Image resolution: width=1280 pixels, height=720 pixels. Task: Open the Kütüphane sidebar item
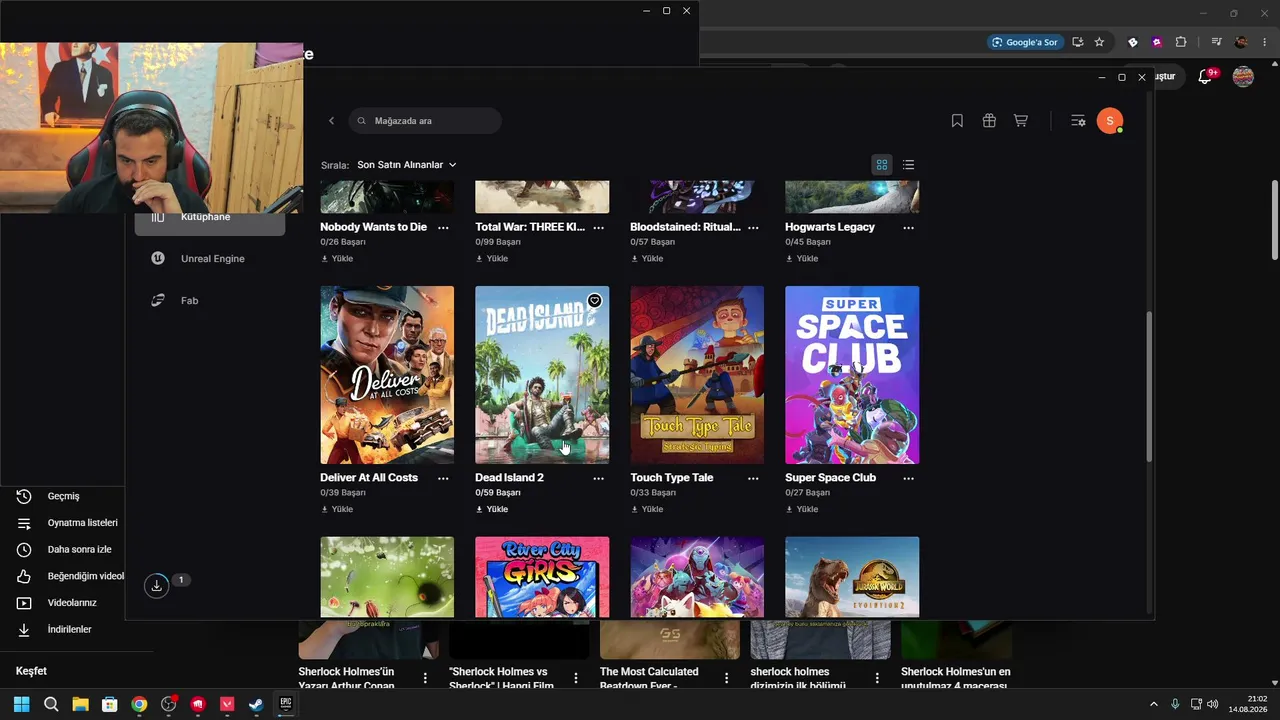(x=210, y=217)
